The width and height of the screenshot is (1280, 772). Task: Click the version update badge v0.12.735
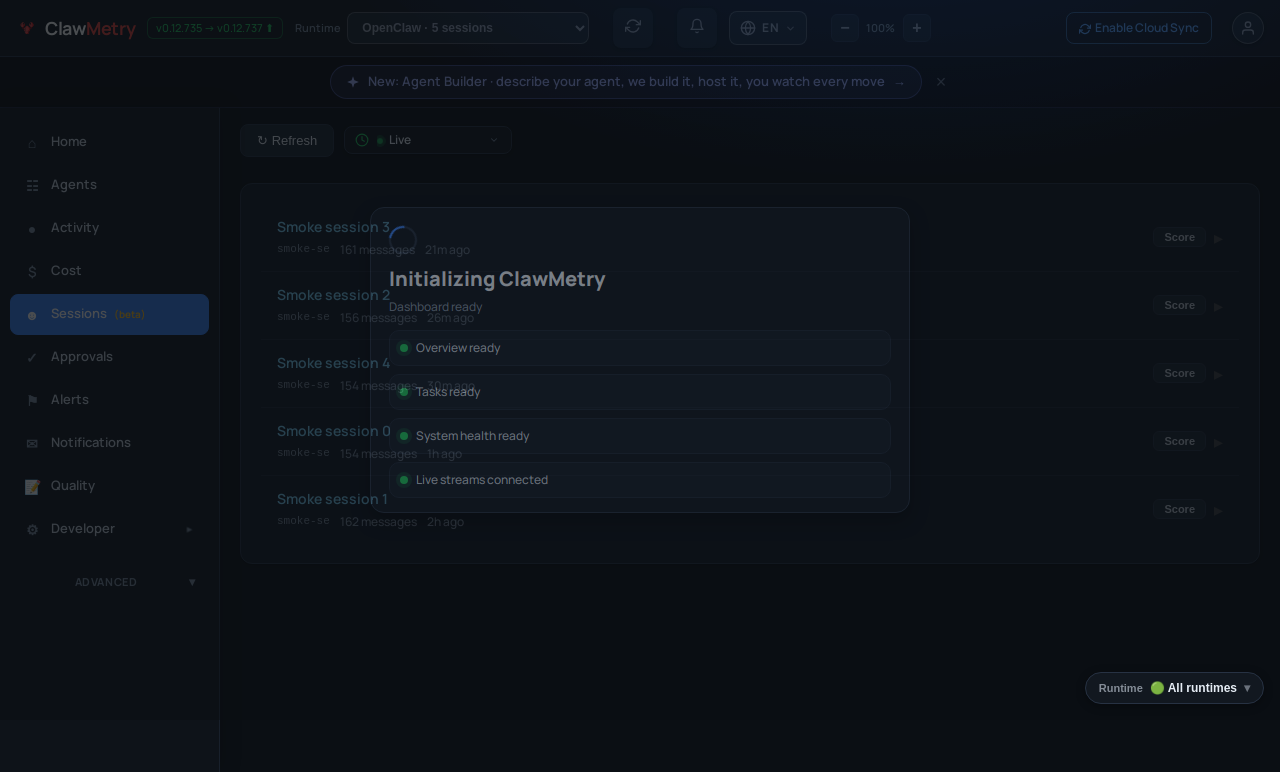coord(215,28)
